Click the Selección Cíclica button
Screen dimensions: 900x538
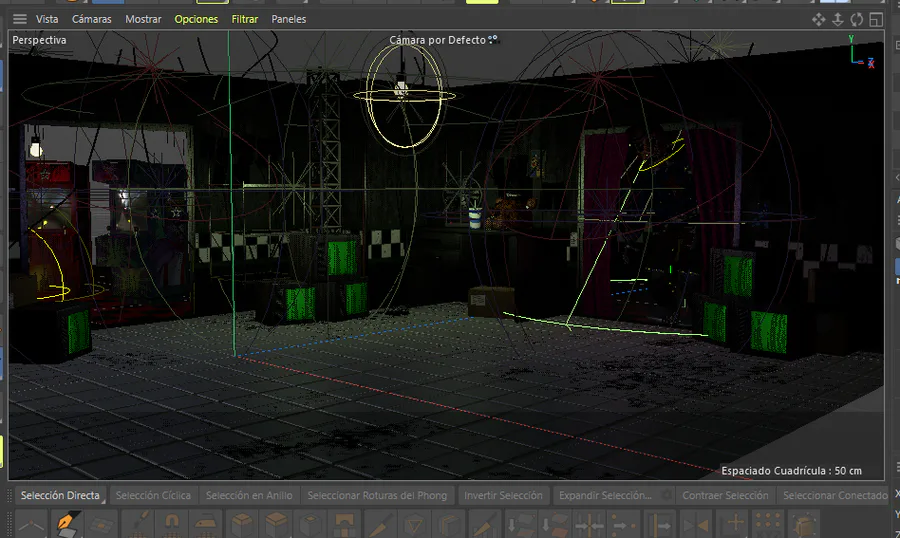153,495
